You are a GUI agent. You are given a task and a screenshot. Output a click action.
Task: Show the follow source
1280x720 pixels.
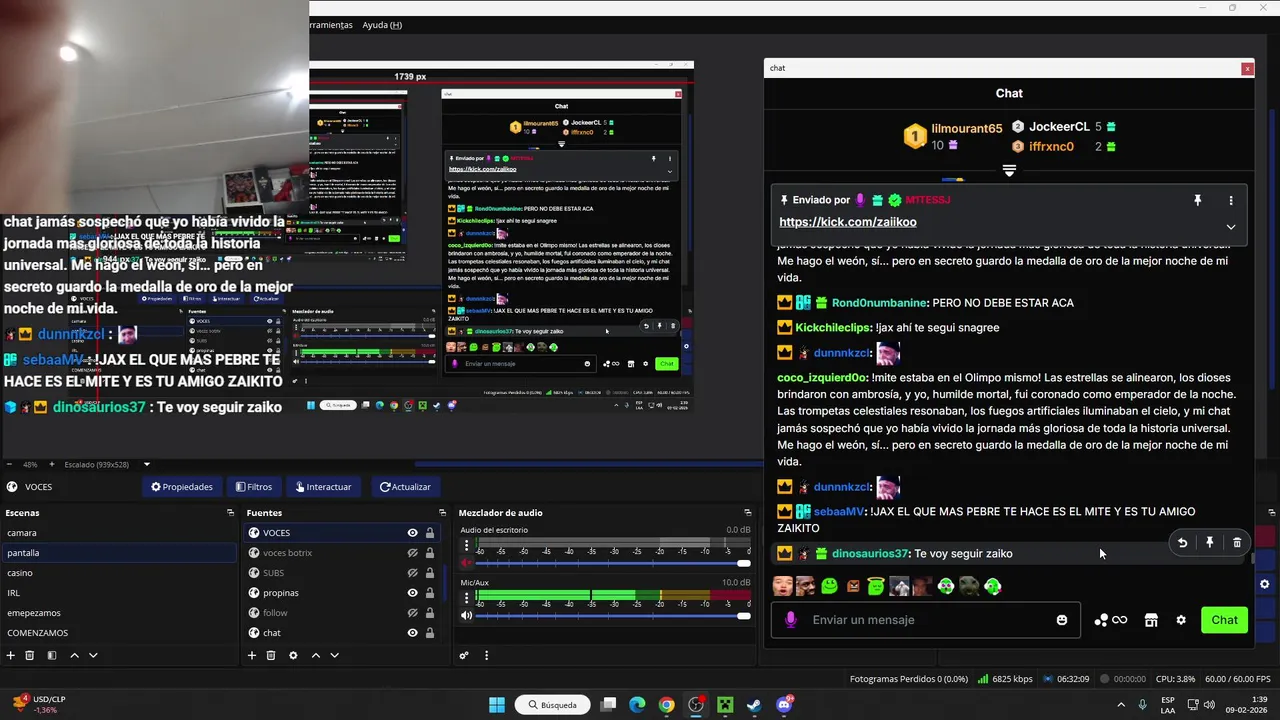412,613
